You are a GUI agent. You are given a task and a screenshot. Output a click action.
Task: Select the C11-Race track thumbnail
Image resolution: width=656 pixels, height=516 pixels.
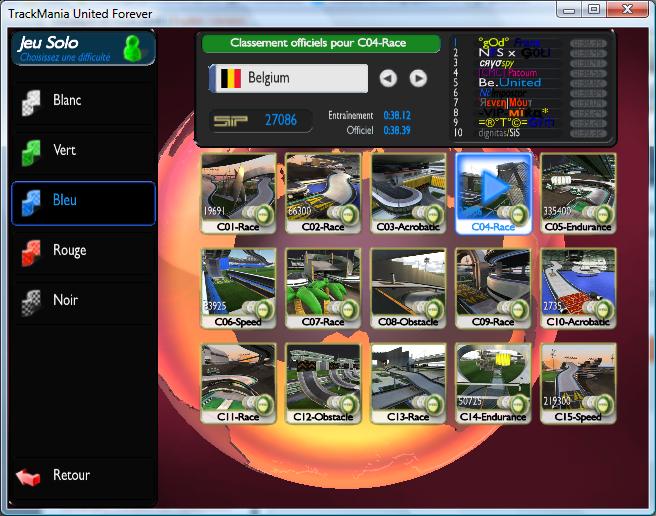pyautogui.click(x=238, y=382)
